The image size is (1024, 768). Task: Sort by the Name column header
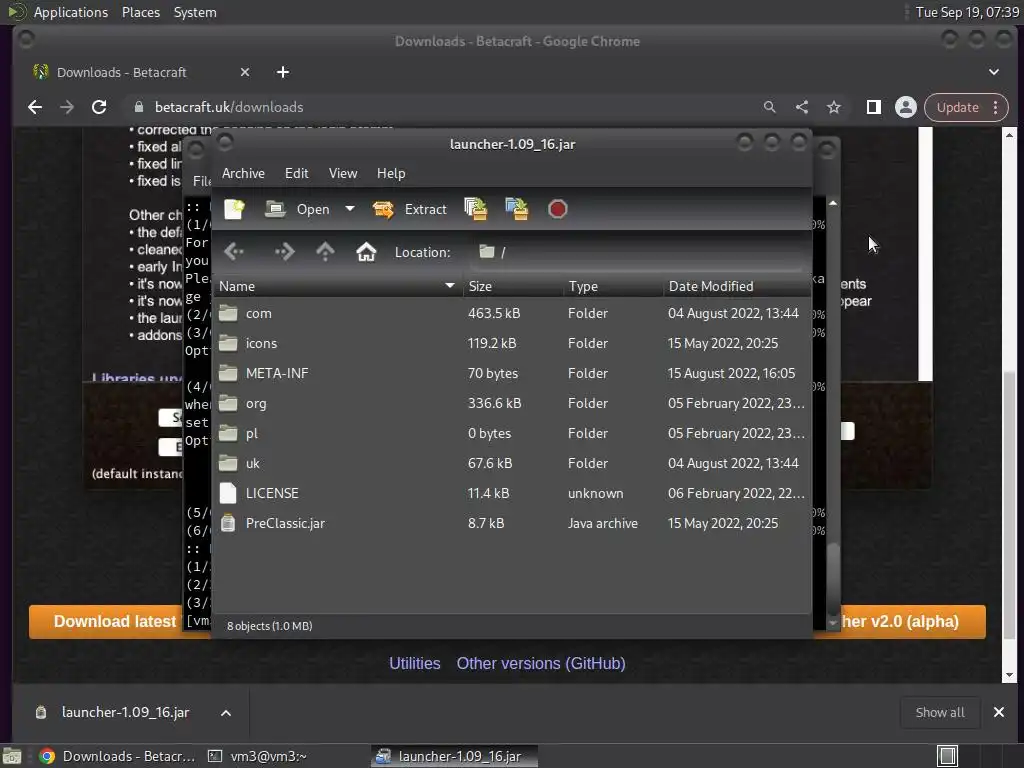pyautogui.click(x=337, y=286)
